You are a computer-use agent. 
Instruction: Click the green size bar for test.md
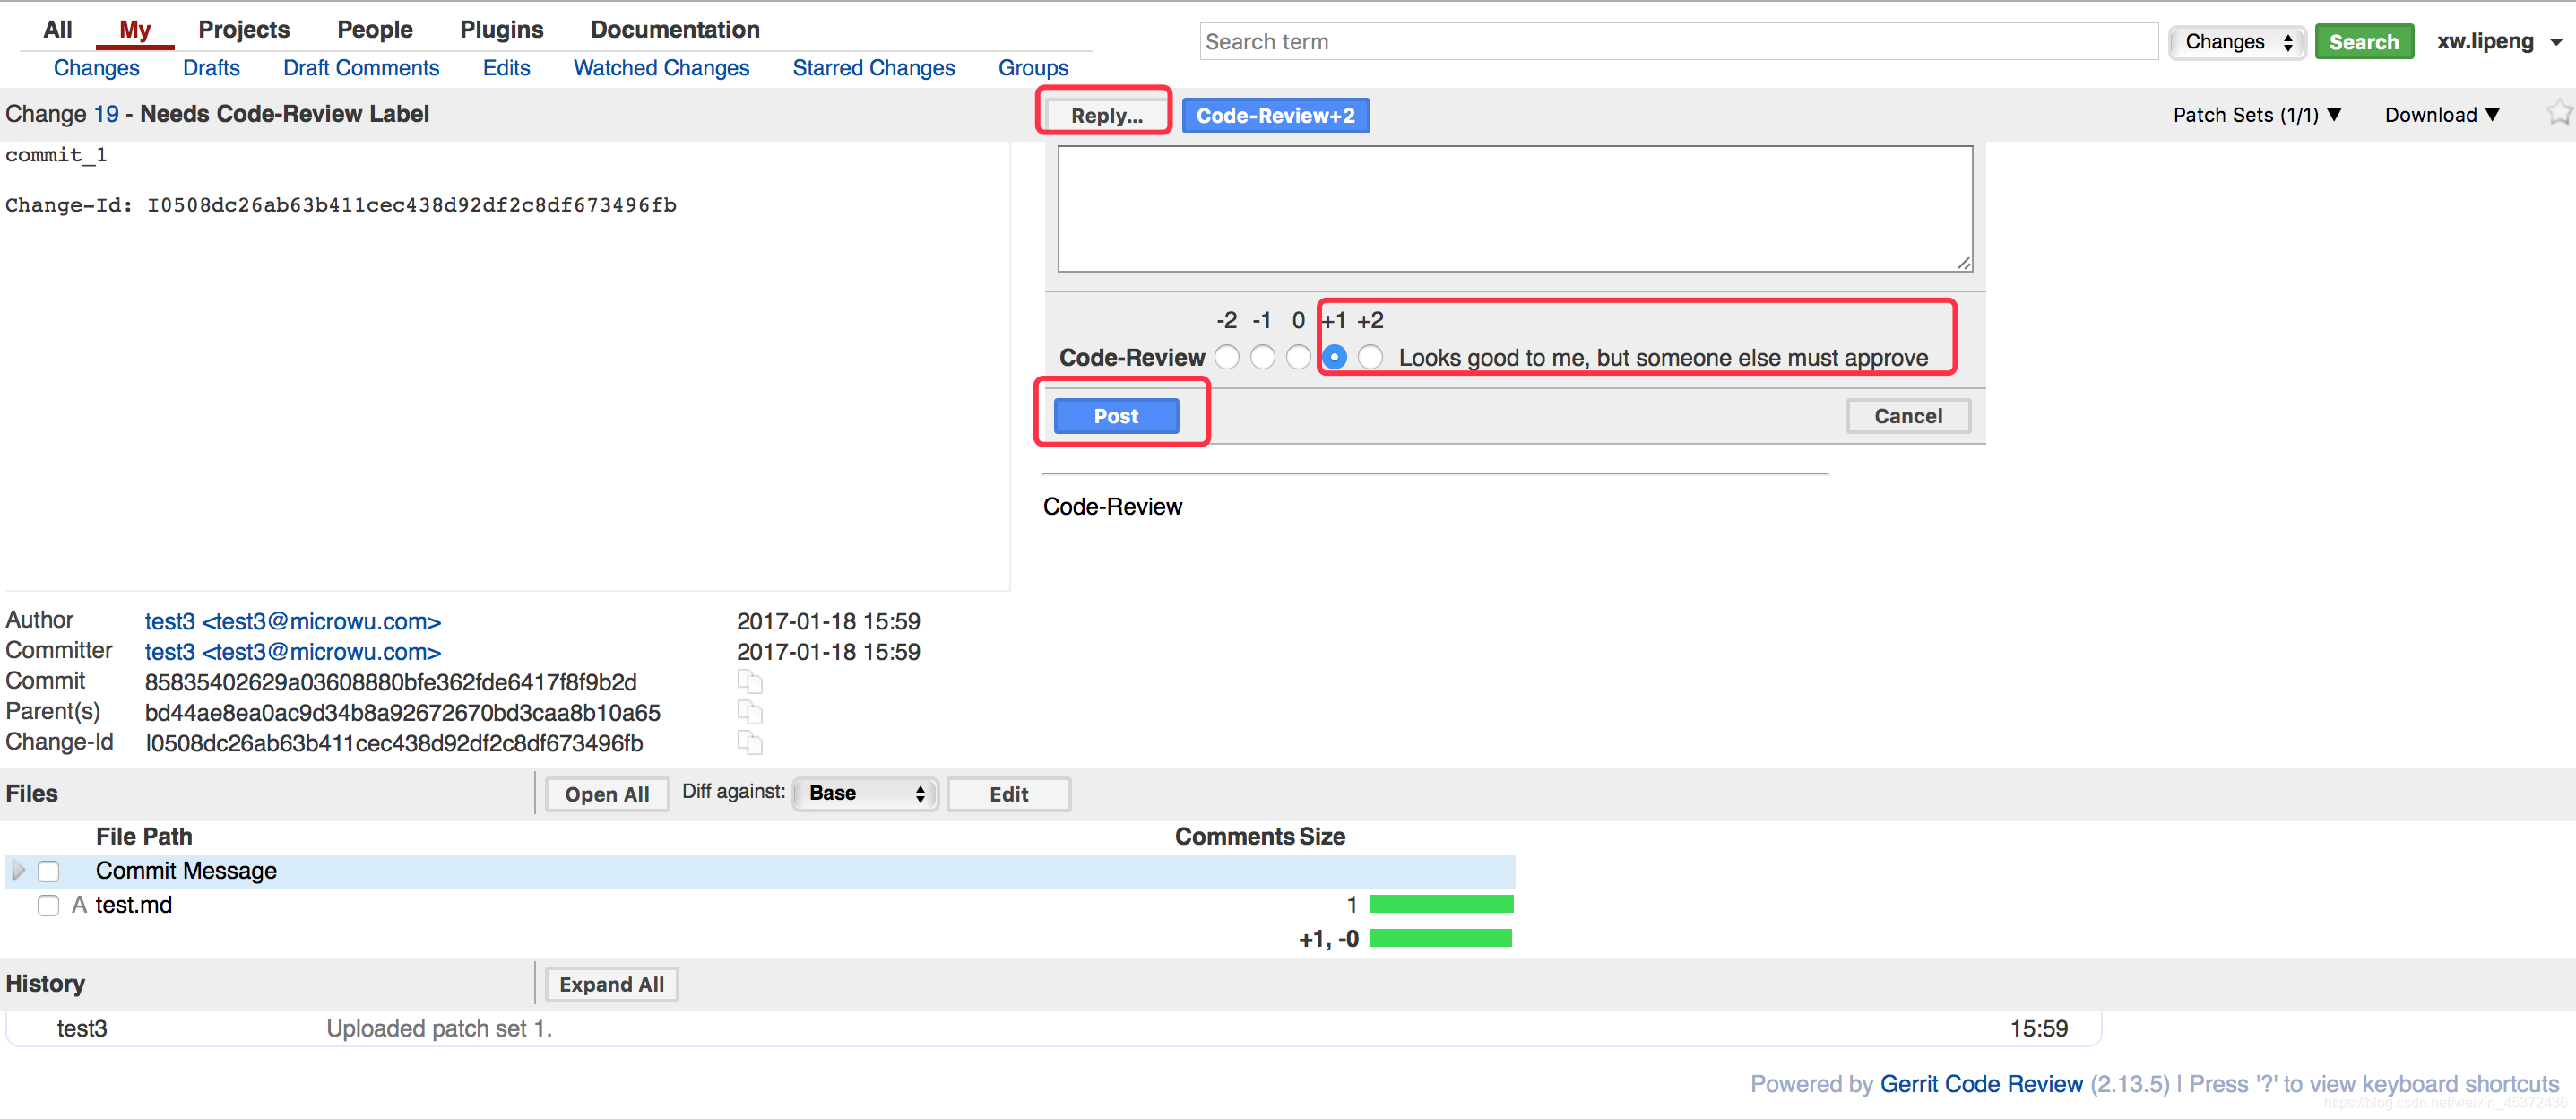[x=1440, y=905]
